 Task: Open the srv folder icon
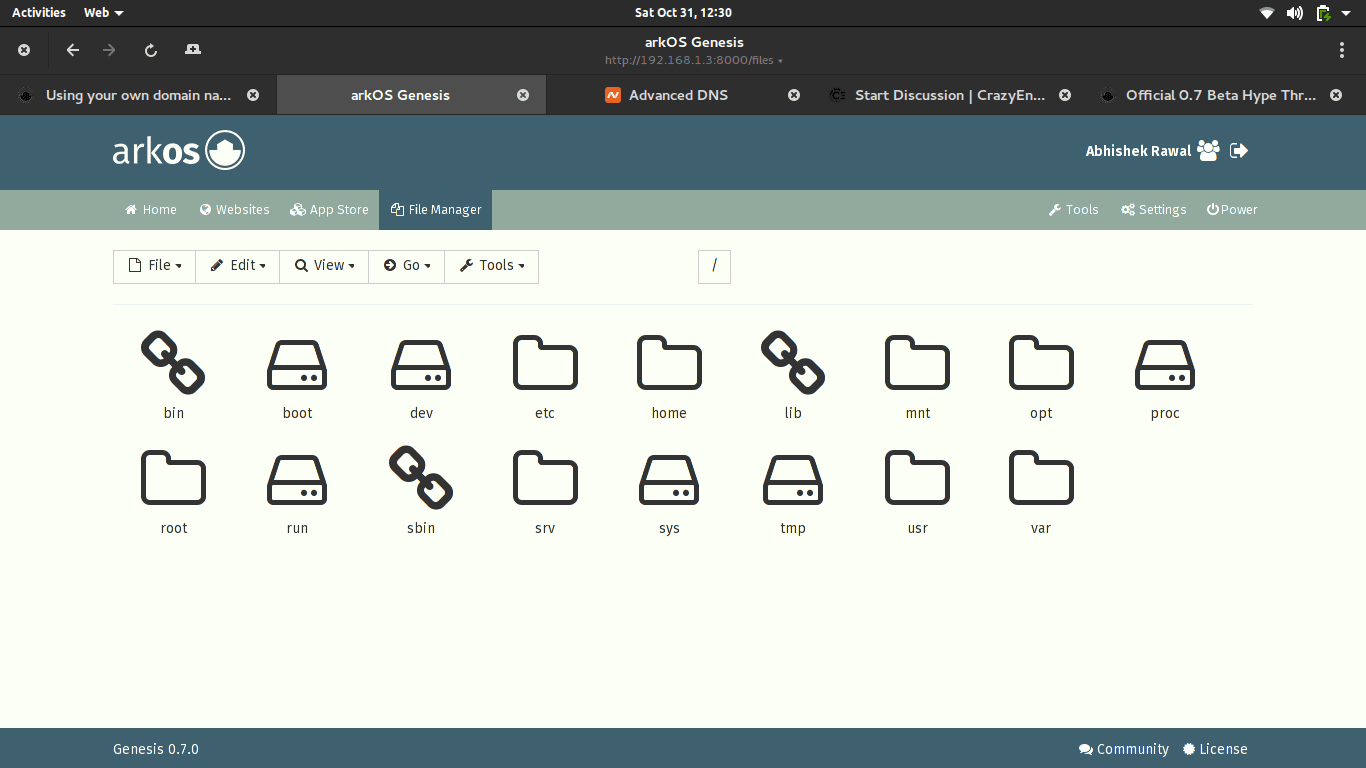545,477
